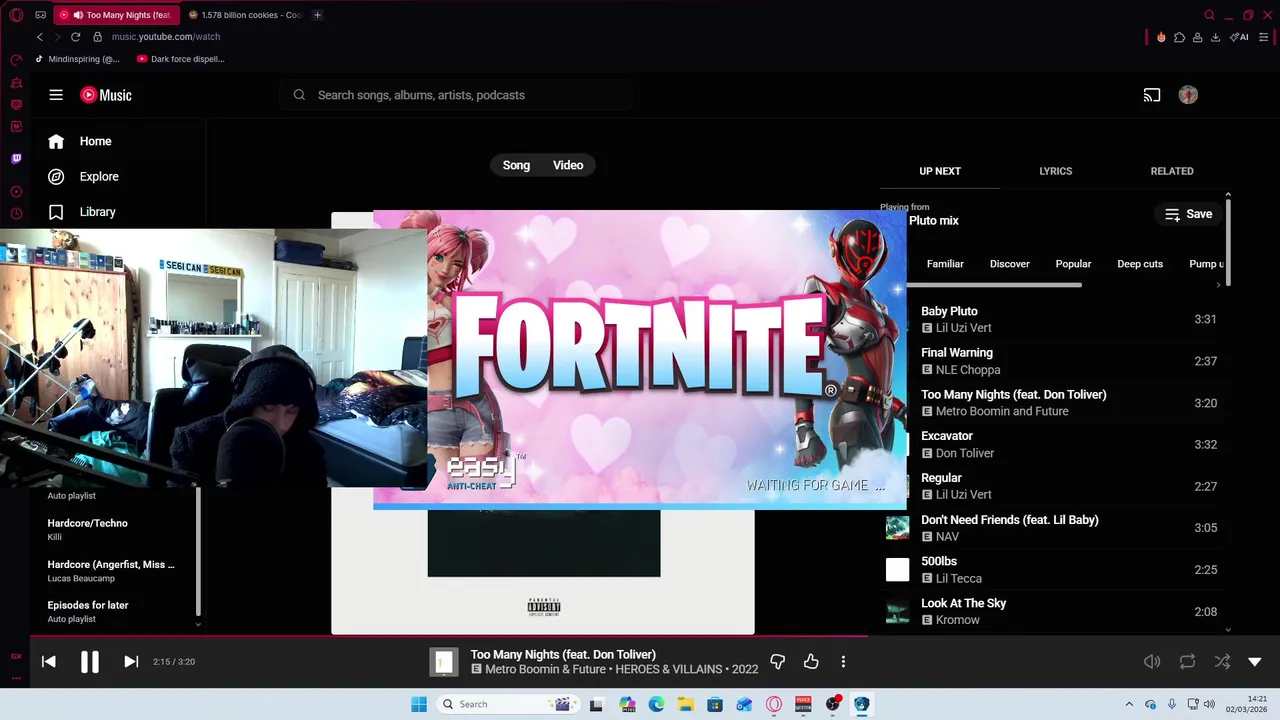Open the Opera main menu logo
This screenshot has width=1280, height=720.
pyautogui.click(x=16, y=15)
